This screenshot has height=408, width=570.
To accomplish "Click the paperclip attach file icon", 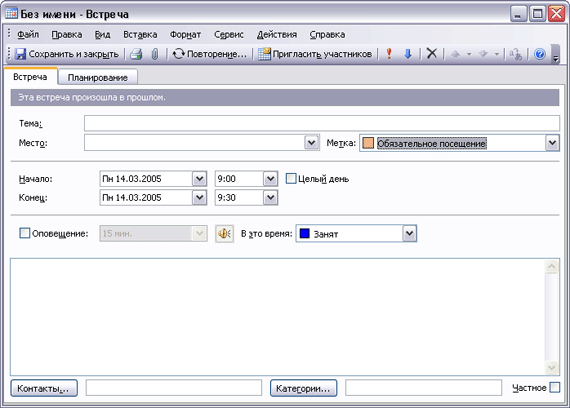I will [155, 54].
